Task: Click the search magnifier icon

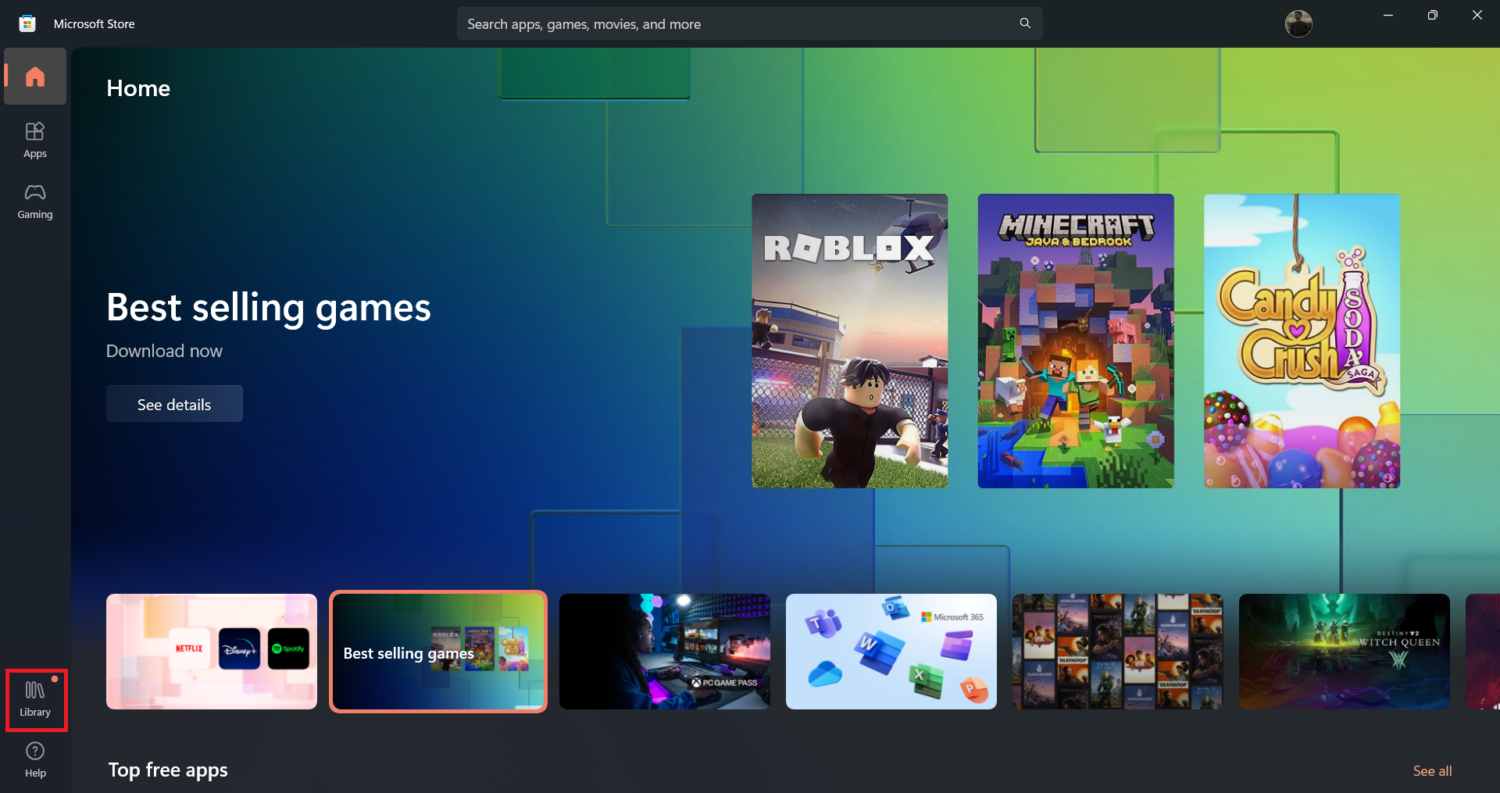Action: (x=1025, y=23)
